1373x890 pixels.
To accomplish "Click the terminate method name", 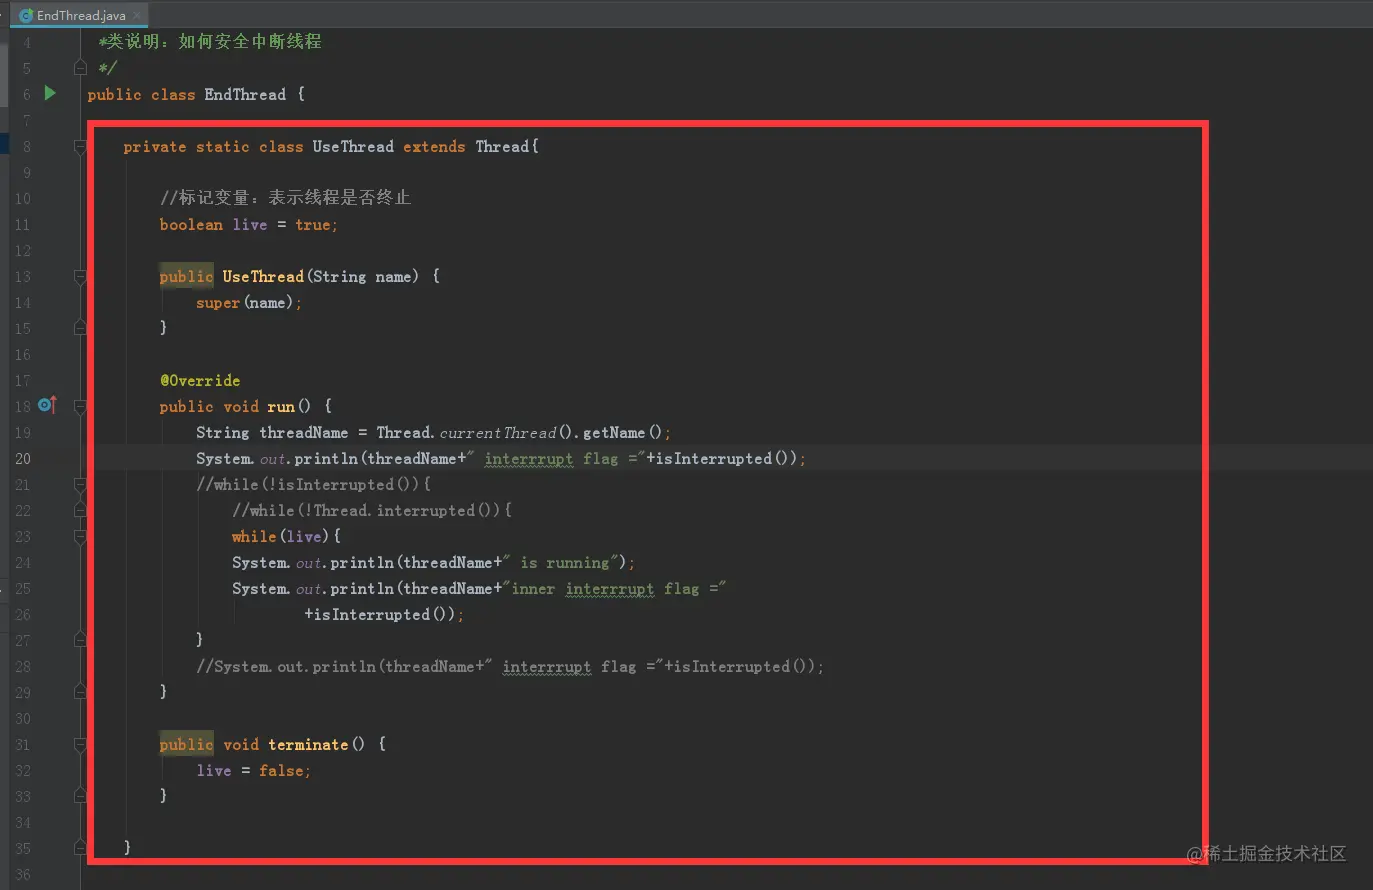I will pyautogui.click(x=308, y=744).
